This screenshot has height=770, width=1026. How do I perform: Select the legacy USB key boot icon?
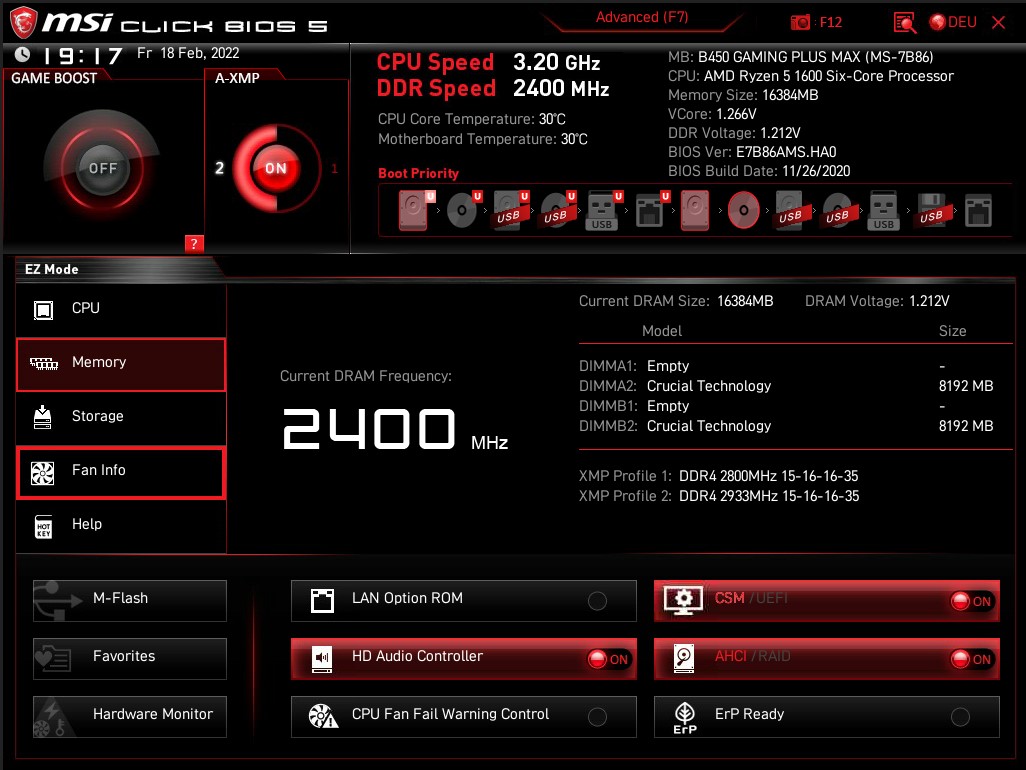pos(883,210)
